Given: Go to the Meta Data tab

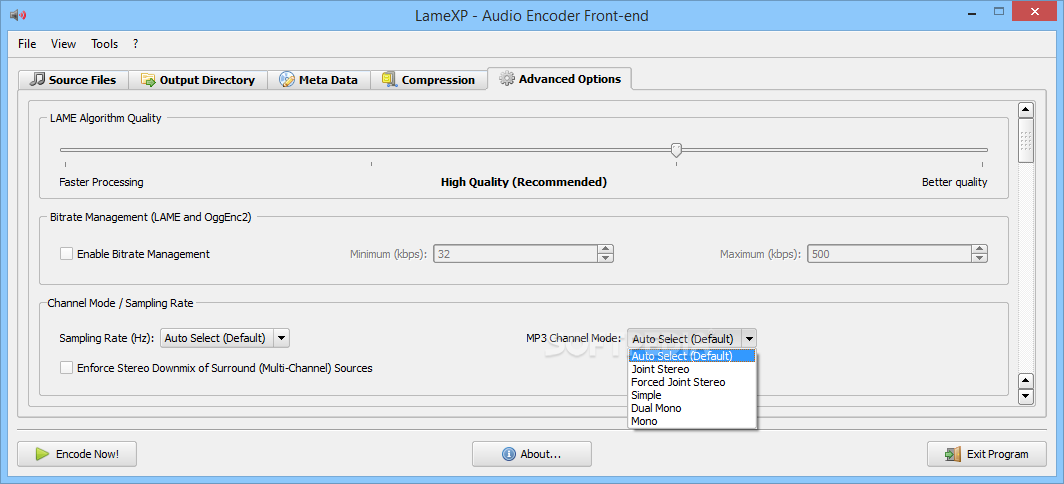Looking at the screenshot, I should (x=318, y=79).
